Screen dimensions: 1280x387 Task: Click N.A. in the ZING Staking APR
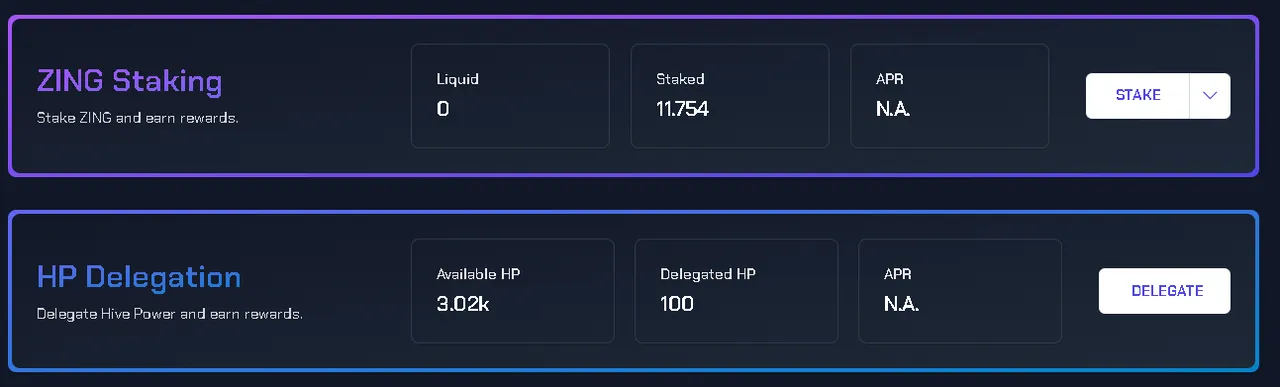[893, 109]
